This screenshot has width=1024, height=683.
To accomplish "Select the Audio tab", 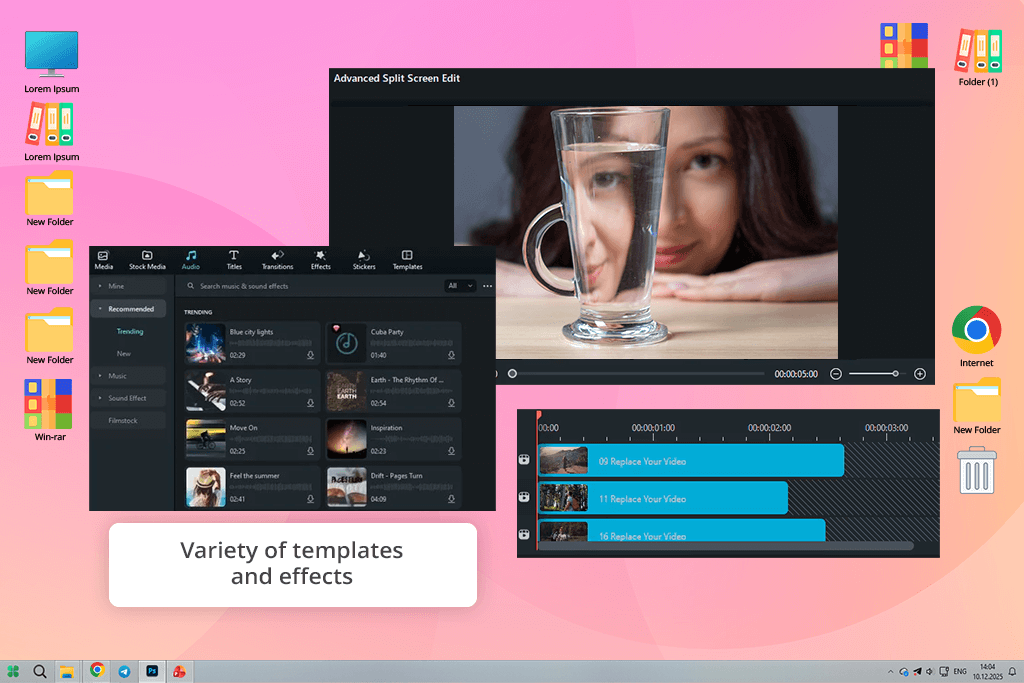I will pos(191,260).
